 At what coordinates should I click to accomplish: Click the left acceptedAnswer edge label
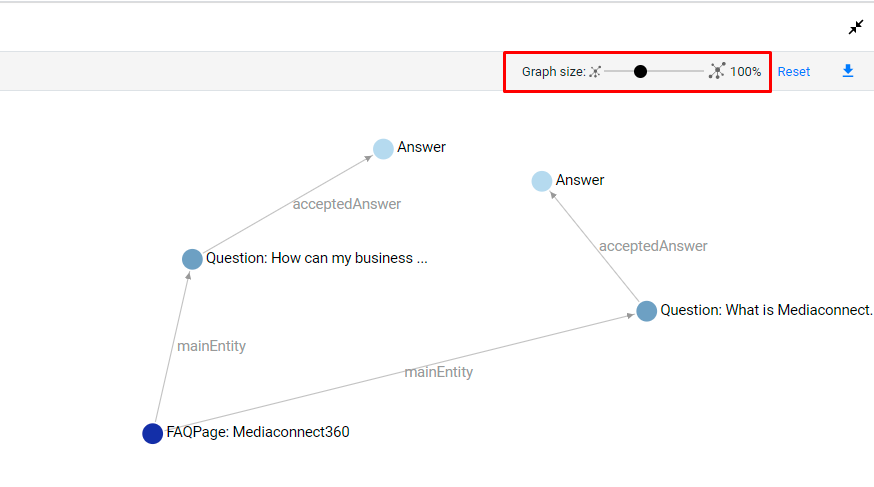coord(347,204)
